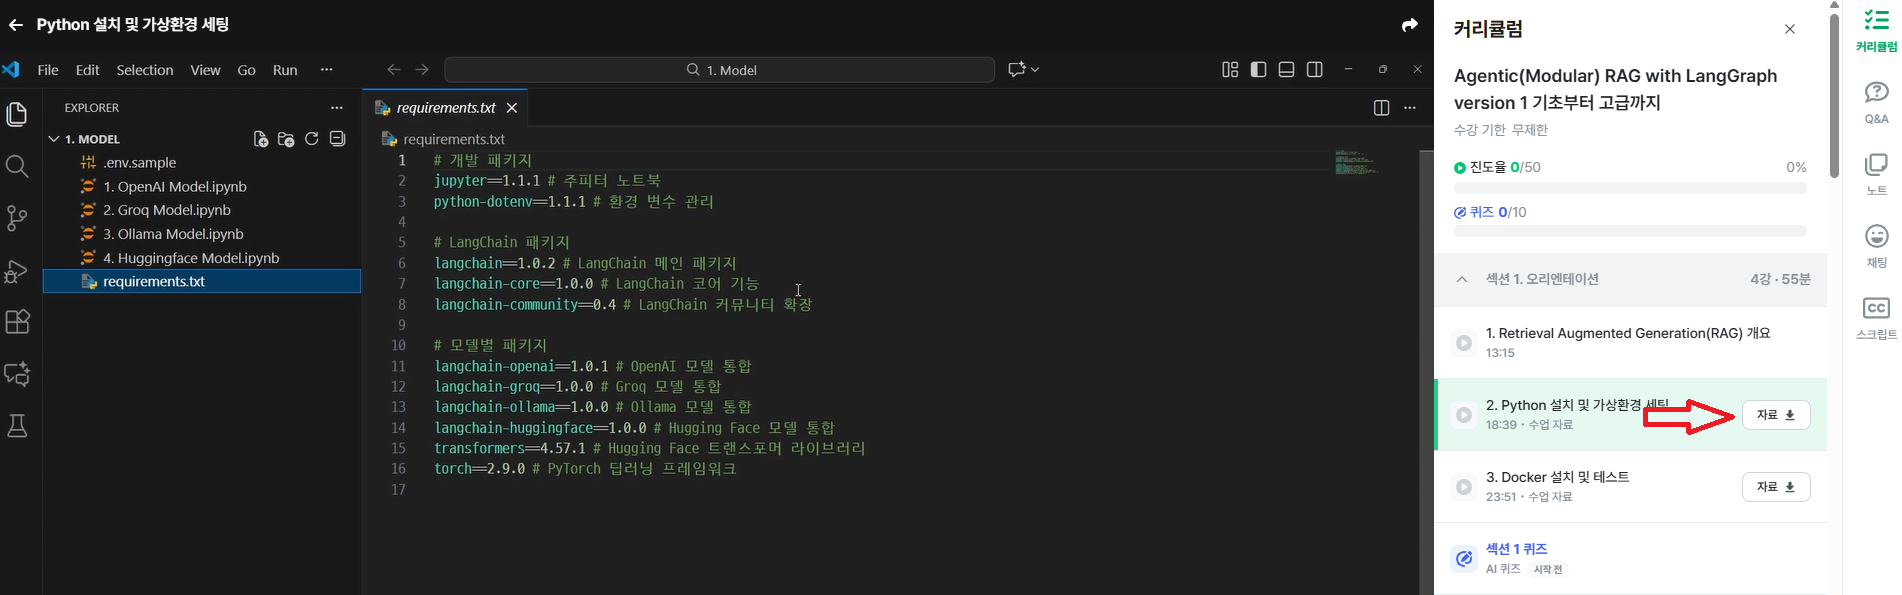Open the Edit menu
Image resolution: width=1902 pixels, height=595 pixels.
pos(88,70)
